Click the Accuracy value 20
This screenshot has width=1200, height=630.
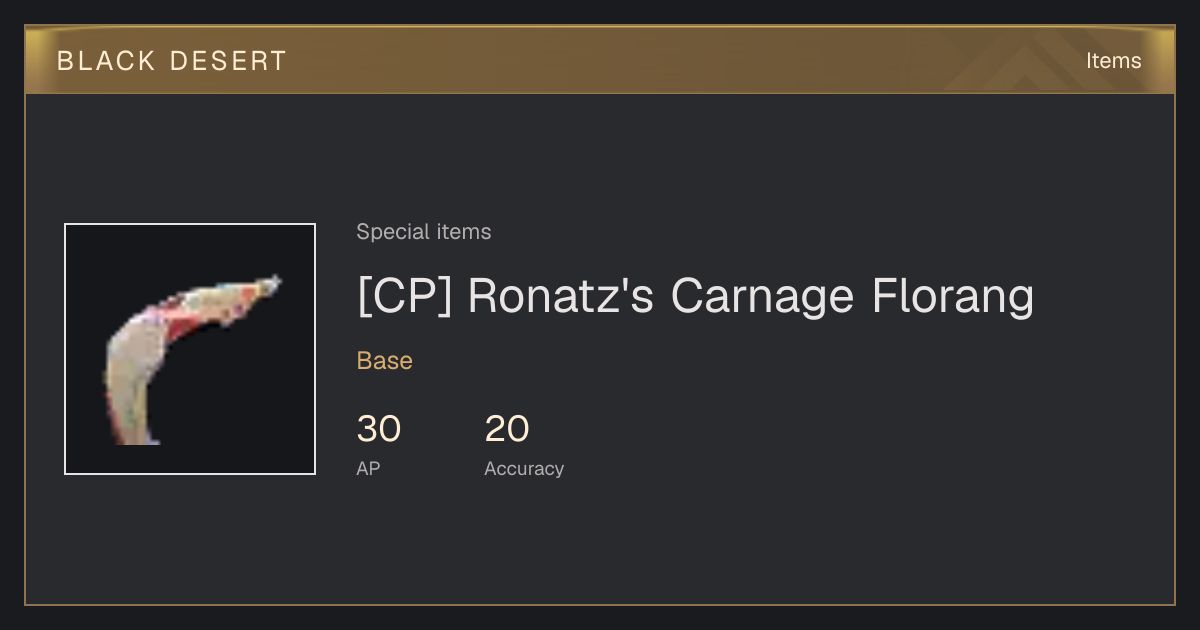click(x=507, y=429)
